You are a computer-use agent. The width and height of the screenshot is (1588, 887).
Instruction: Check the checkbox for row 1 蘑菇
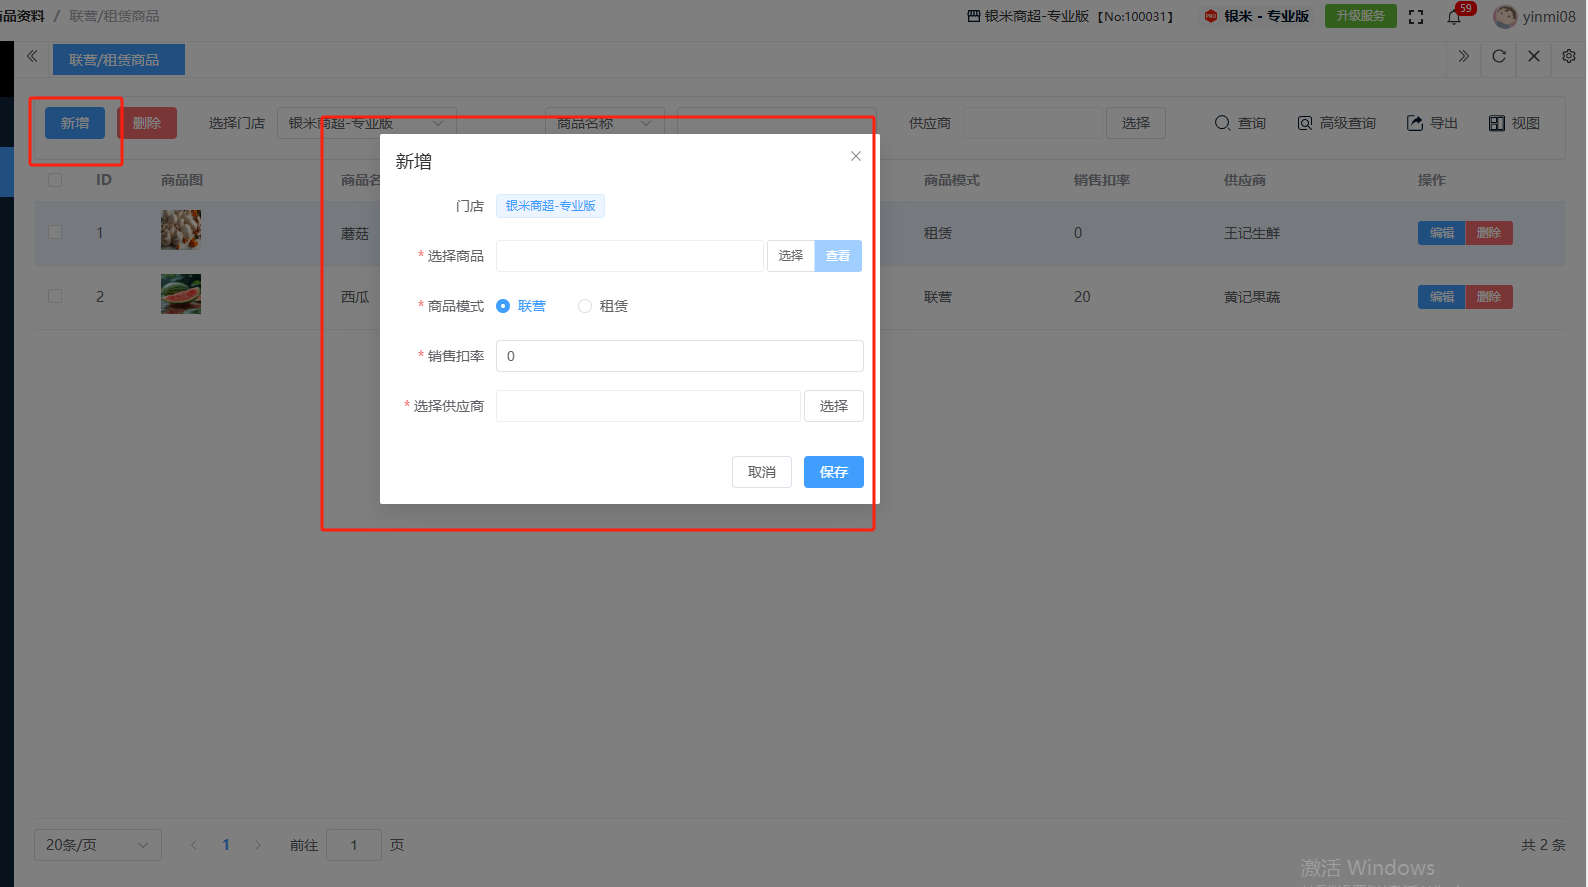coord(55,233)
